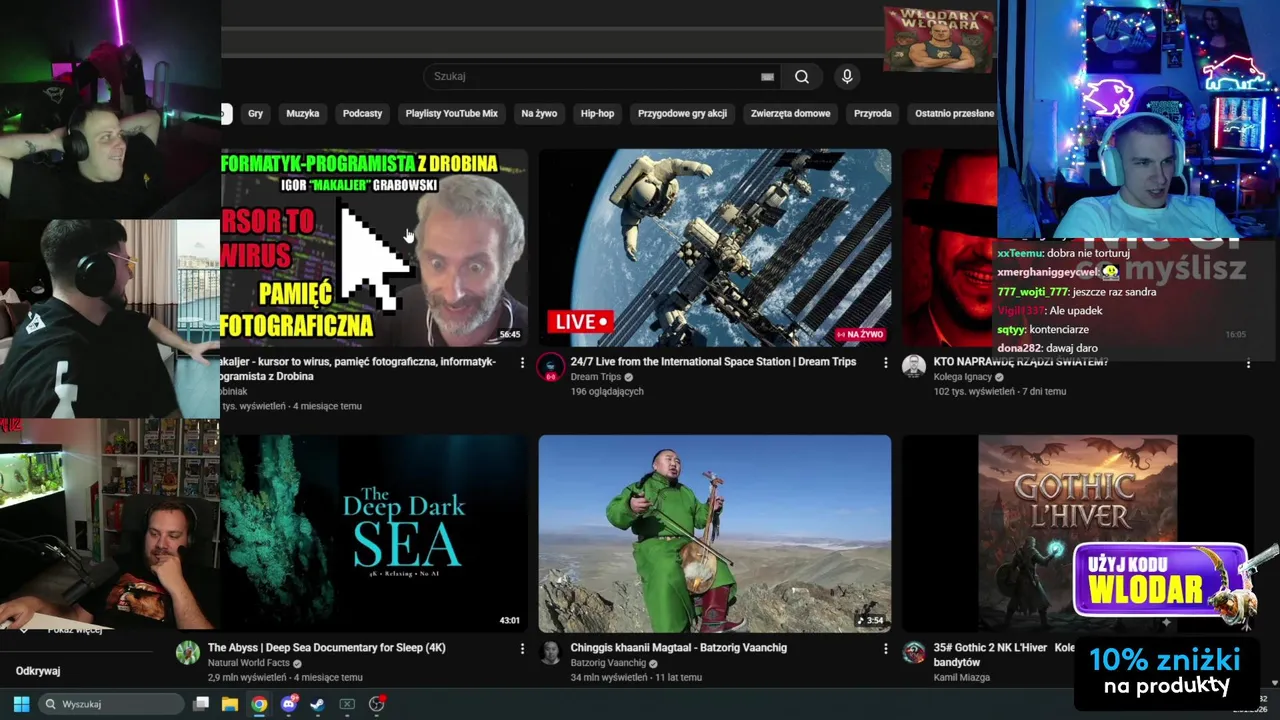The height and width of the screenshot is (720, 1280).
Task: Open options menu for Makalier video
Action: [x=522, y=363]
